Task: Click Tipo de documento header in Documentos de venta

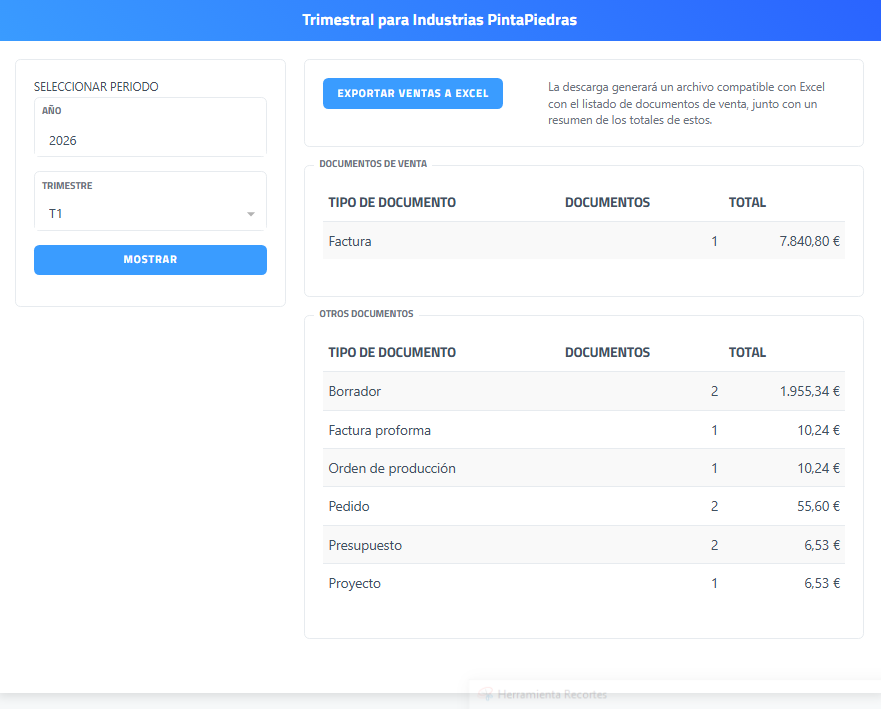Action: (392, 202)
